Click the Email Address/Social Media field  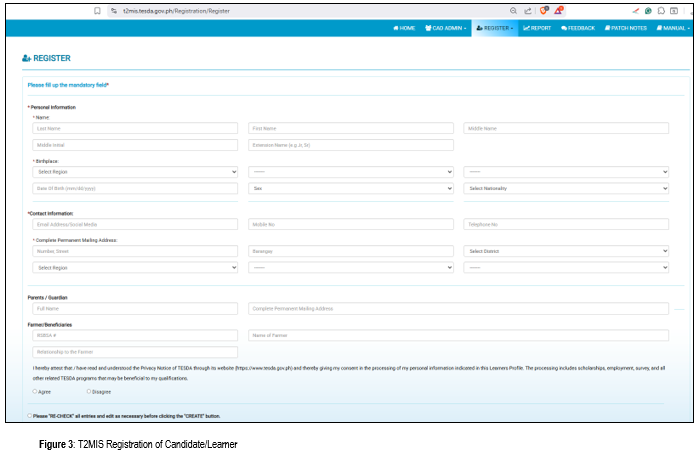135,224
